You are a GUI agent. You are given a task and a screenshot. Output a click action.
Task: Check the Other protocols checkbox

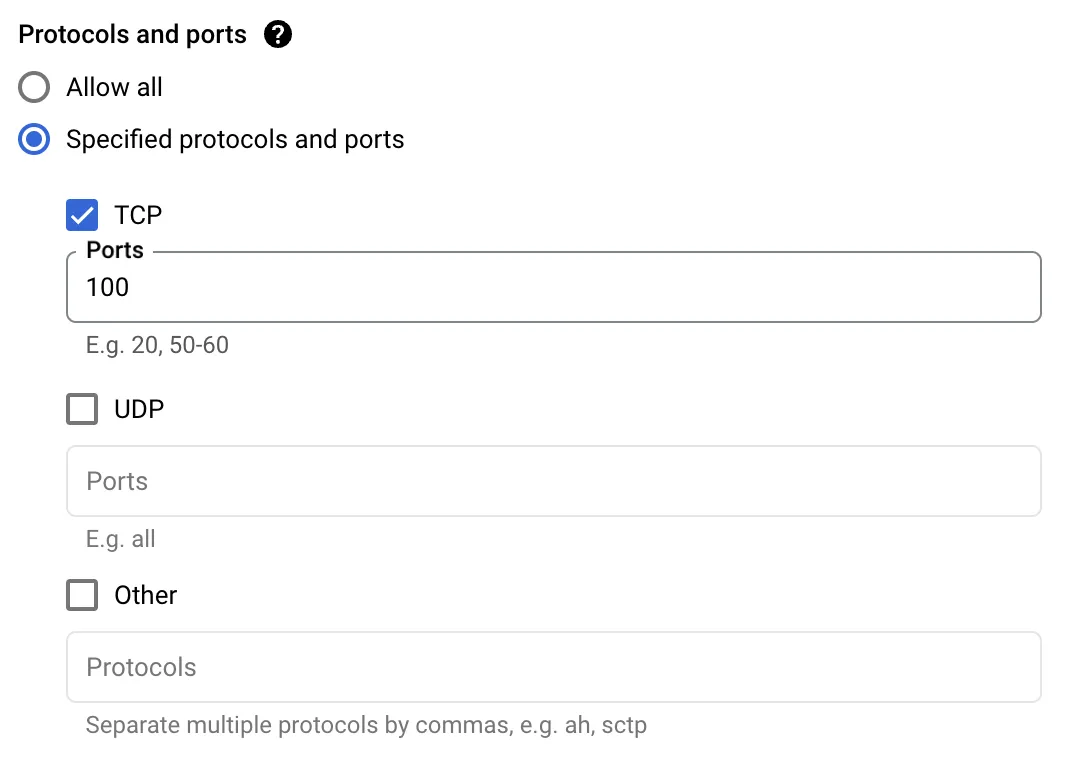tap(81, 594)
